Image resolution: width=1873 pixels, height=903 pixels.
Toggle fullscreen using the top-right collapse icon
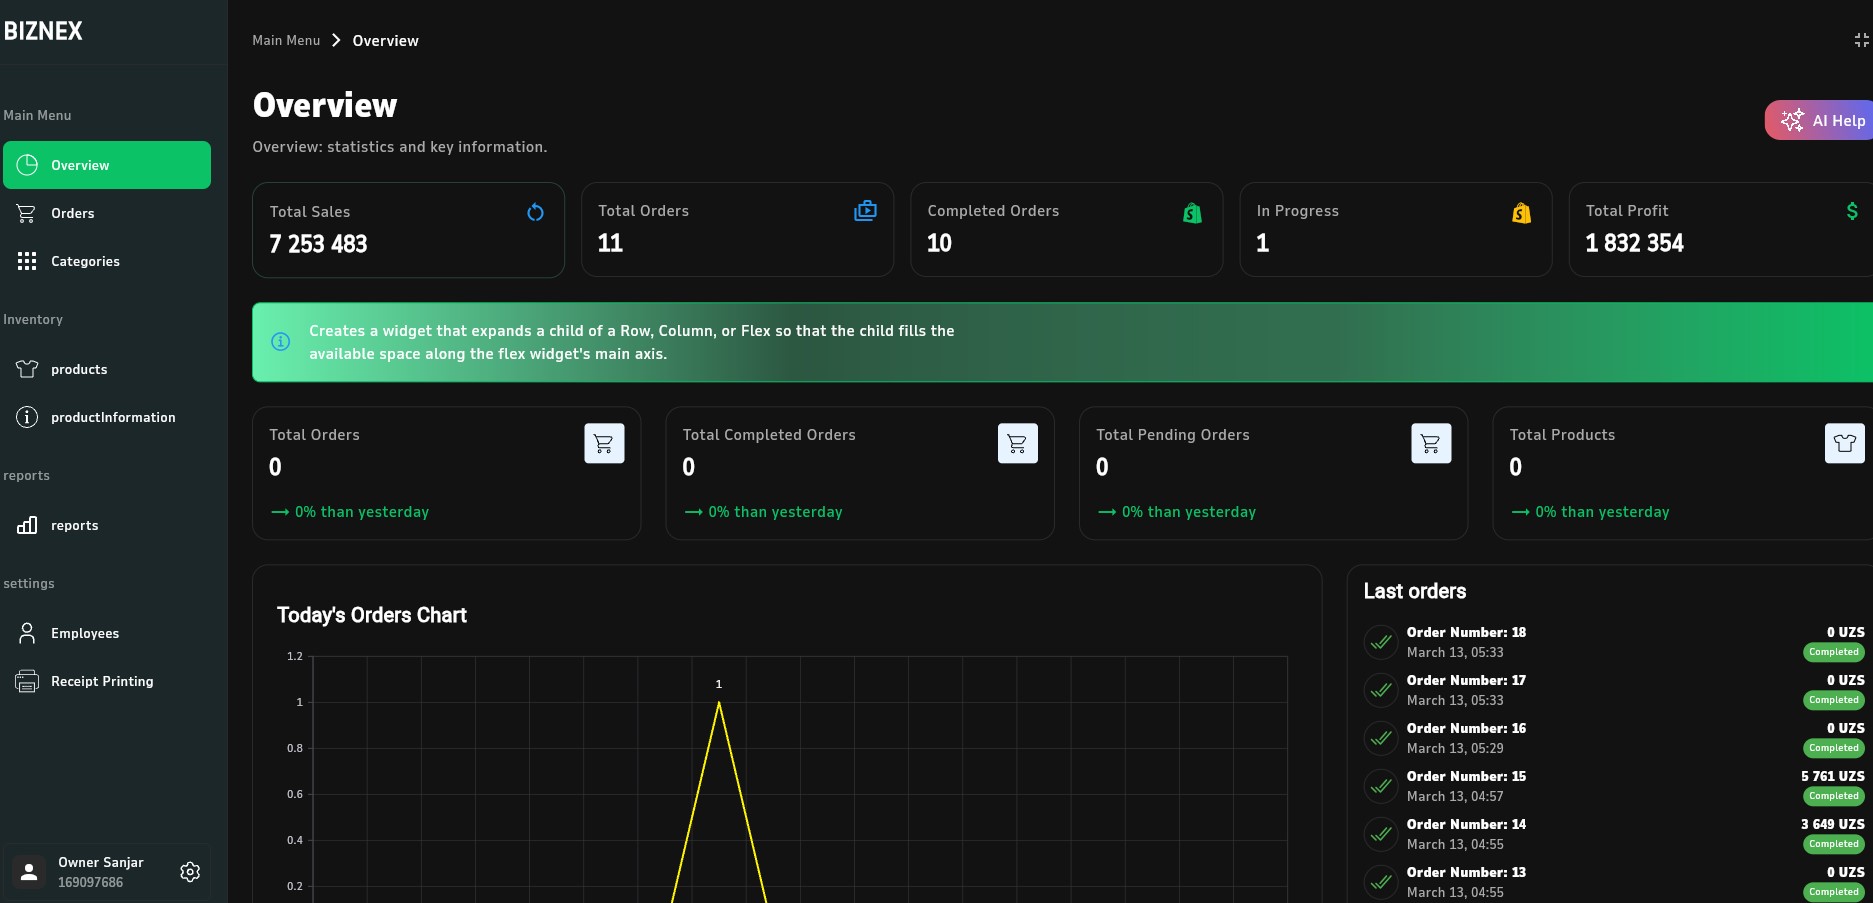coord(1861,40)
